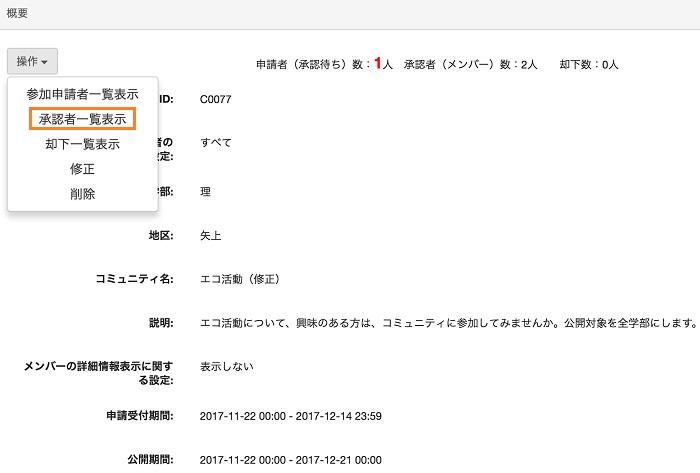Click the 承認者（メンバー）数：2人 text
The width and height of the screenshot is (700, 473).
[470, 64]
